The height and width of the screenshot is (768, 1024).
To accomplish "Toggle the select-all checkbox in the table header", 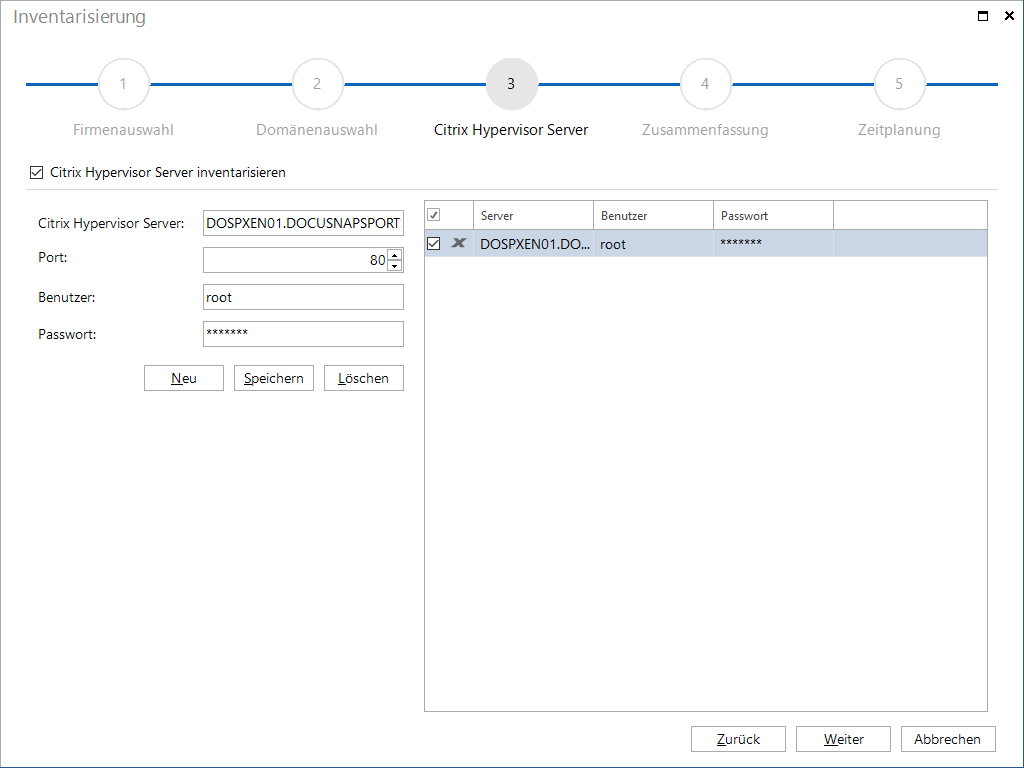I will click(434, 215).
